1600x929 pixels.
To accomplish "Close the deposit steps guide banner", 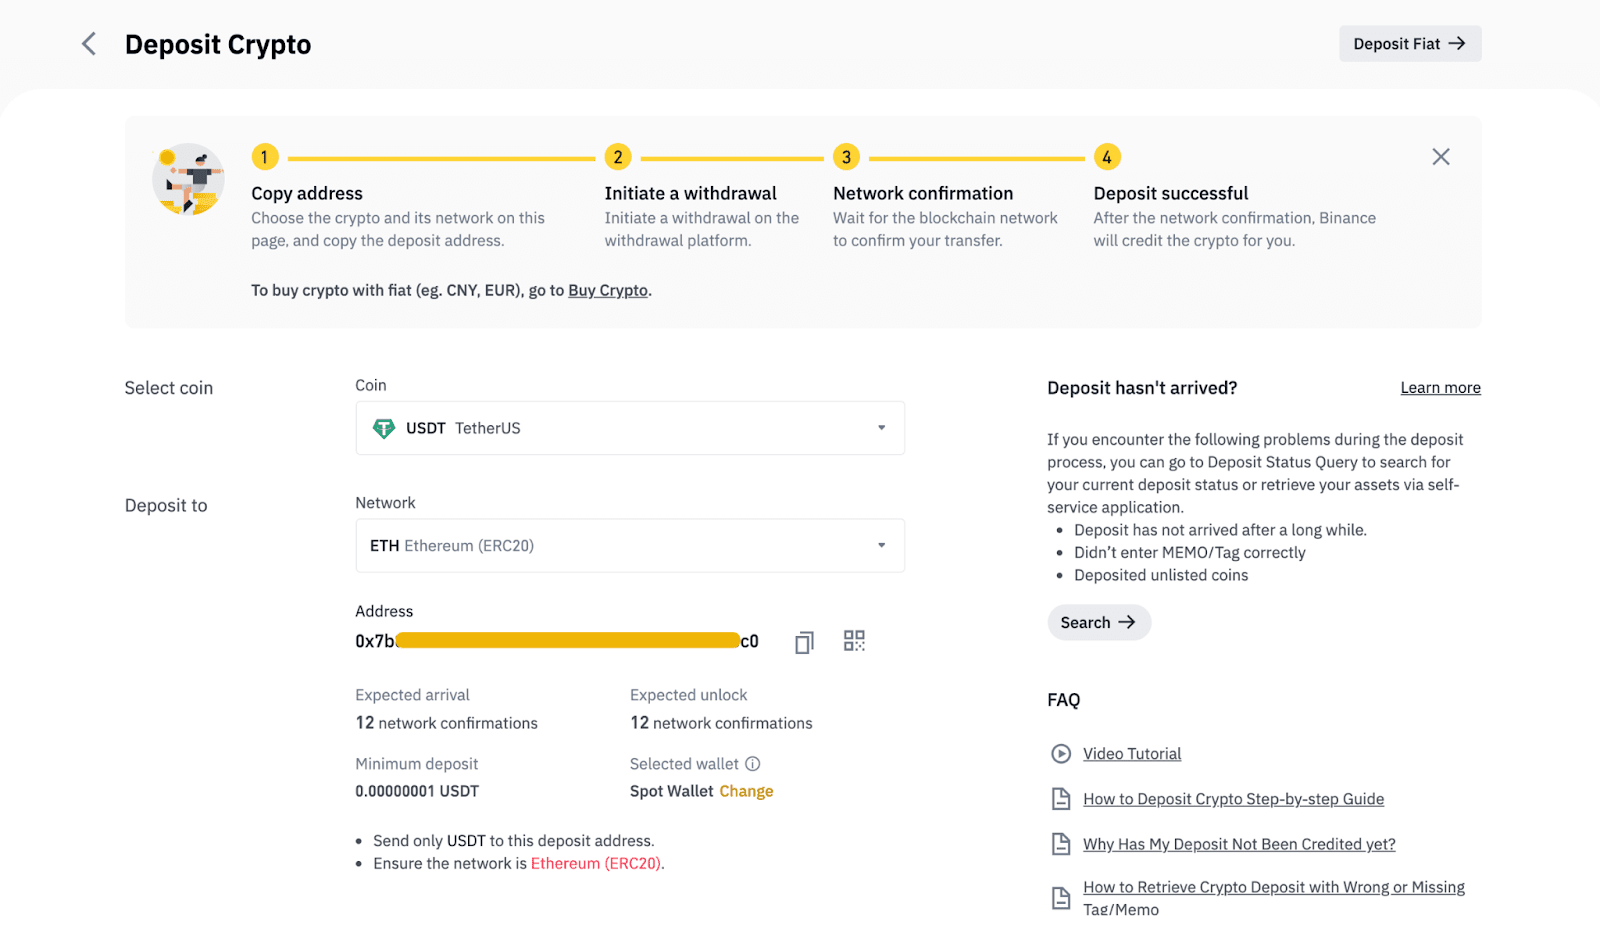I will [1440, 157].
